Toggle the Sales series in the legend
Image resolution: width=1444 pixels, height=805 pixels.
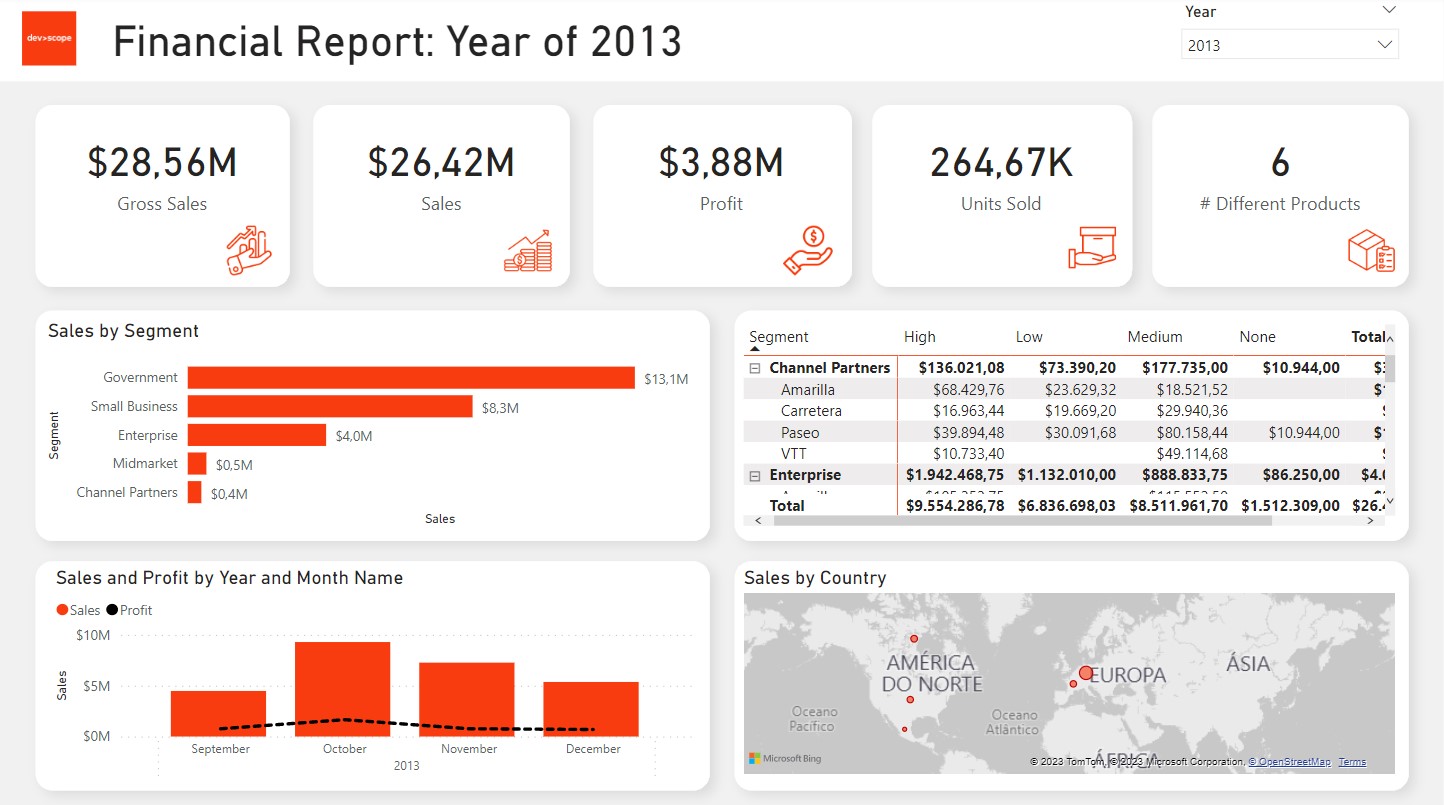(x=77, y=609)
